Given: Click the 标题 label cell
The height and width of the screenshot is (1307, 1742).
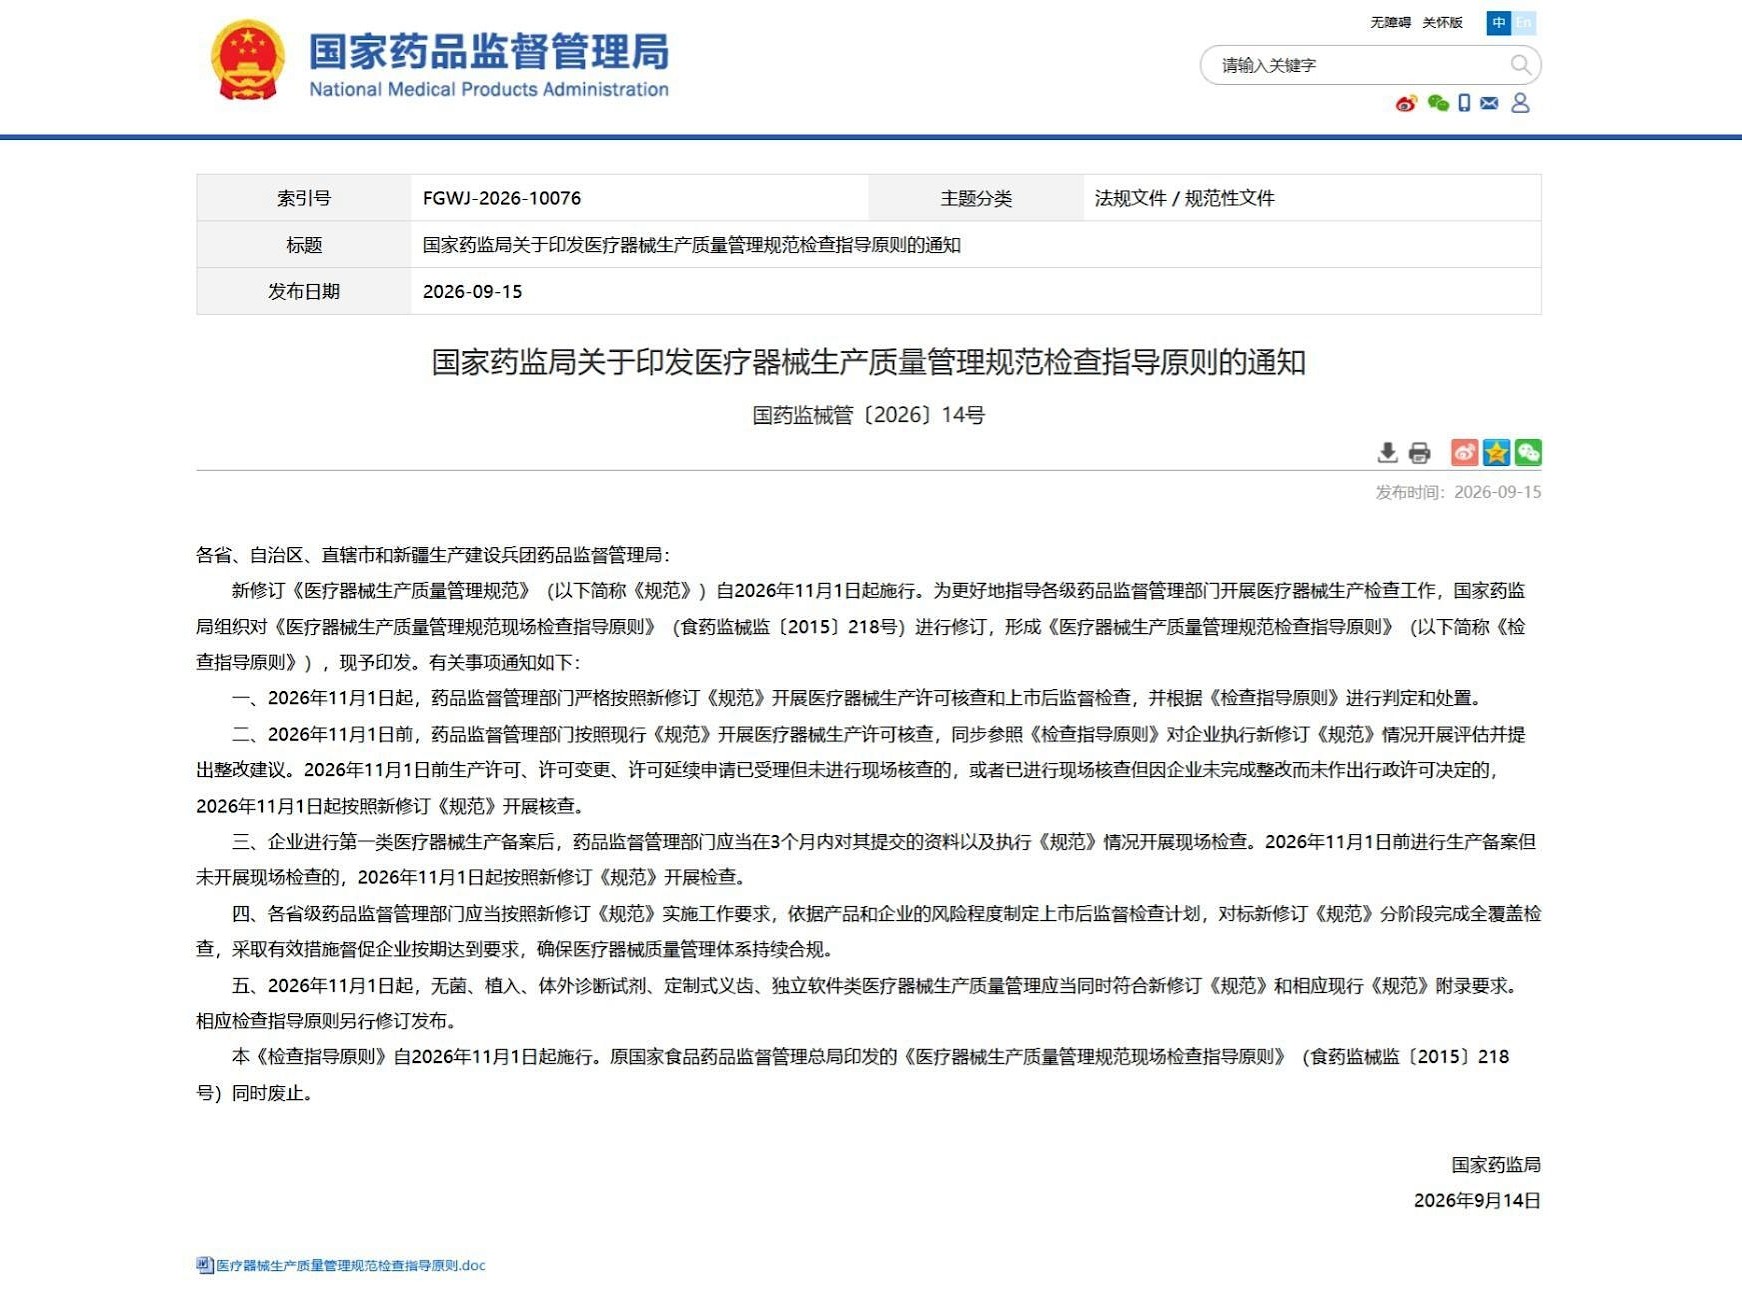Looking at the screenshot, I should click(x=304, y=245).
